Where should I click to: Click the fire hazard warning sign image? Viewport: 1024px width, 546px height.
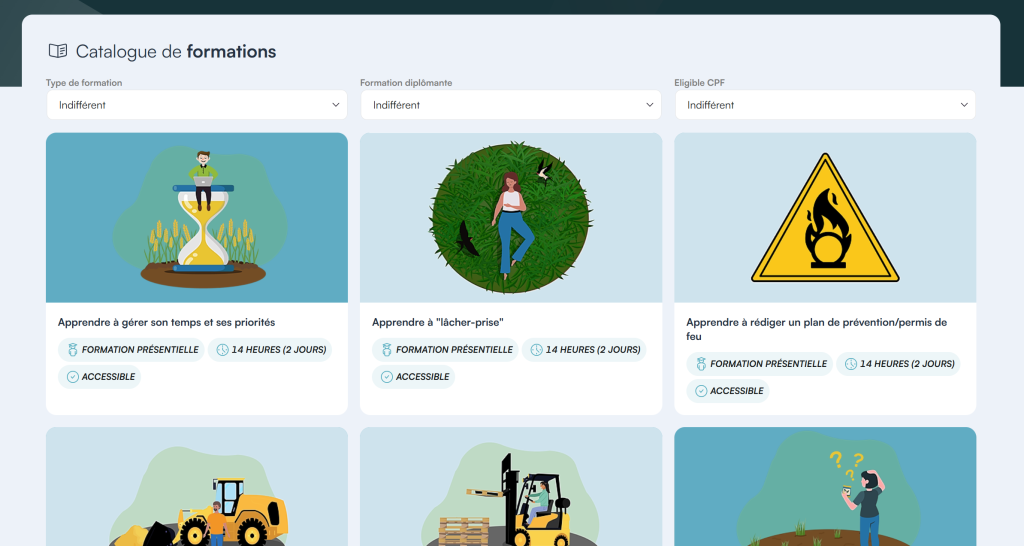(825, 218)
